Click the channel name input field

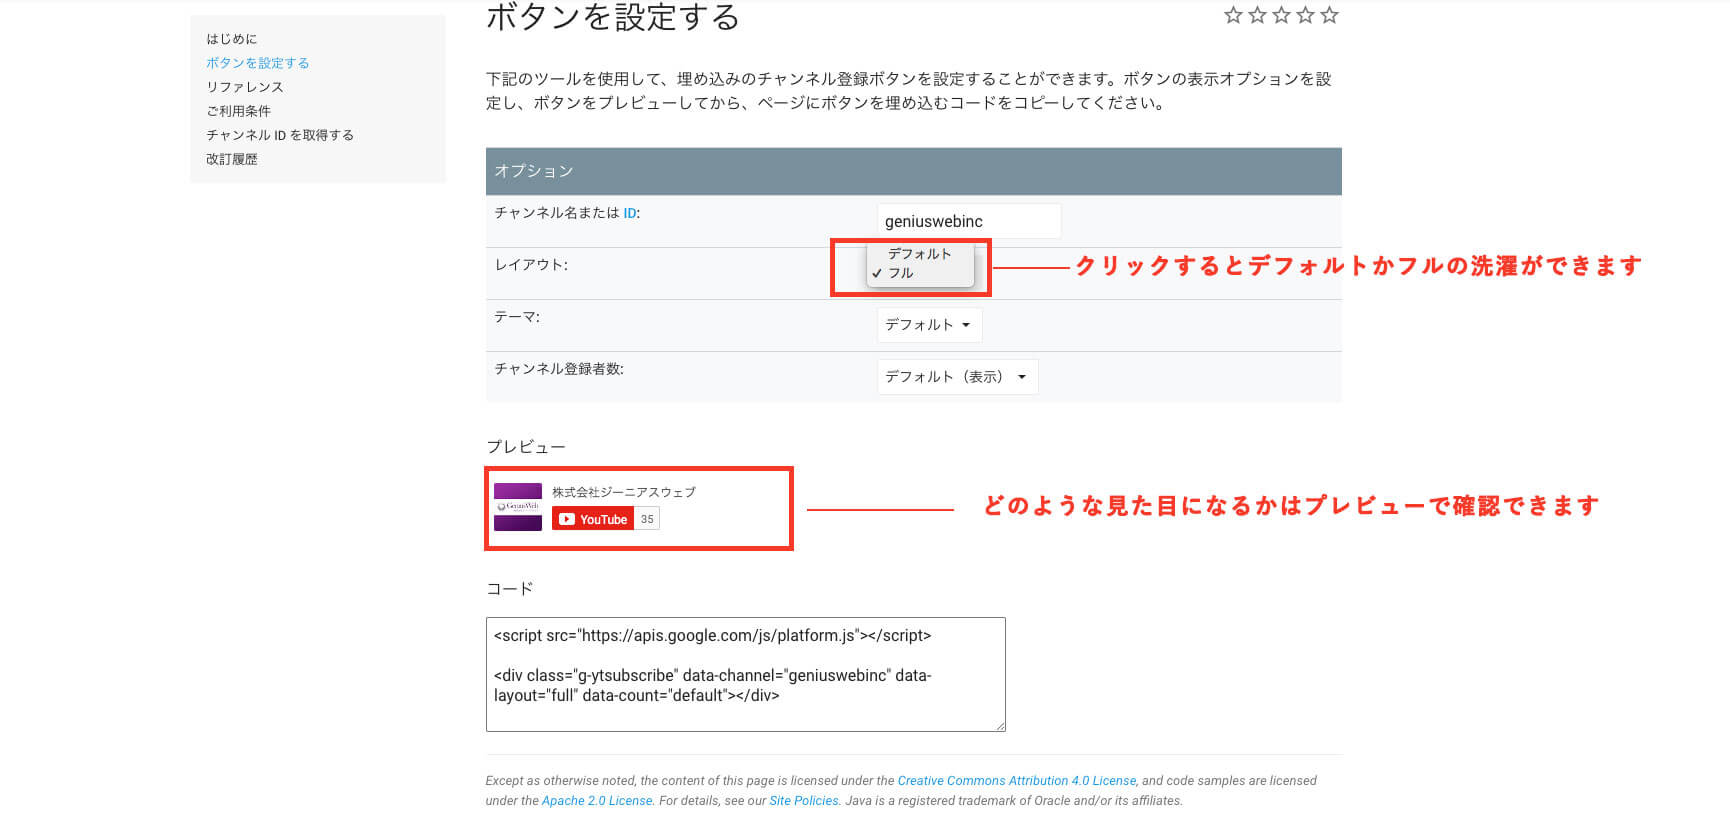(969, 221)
